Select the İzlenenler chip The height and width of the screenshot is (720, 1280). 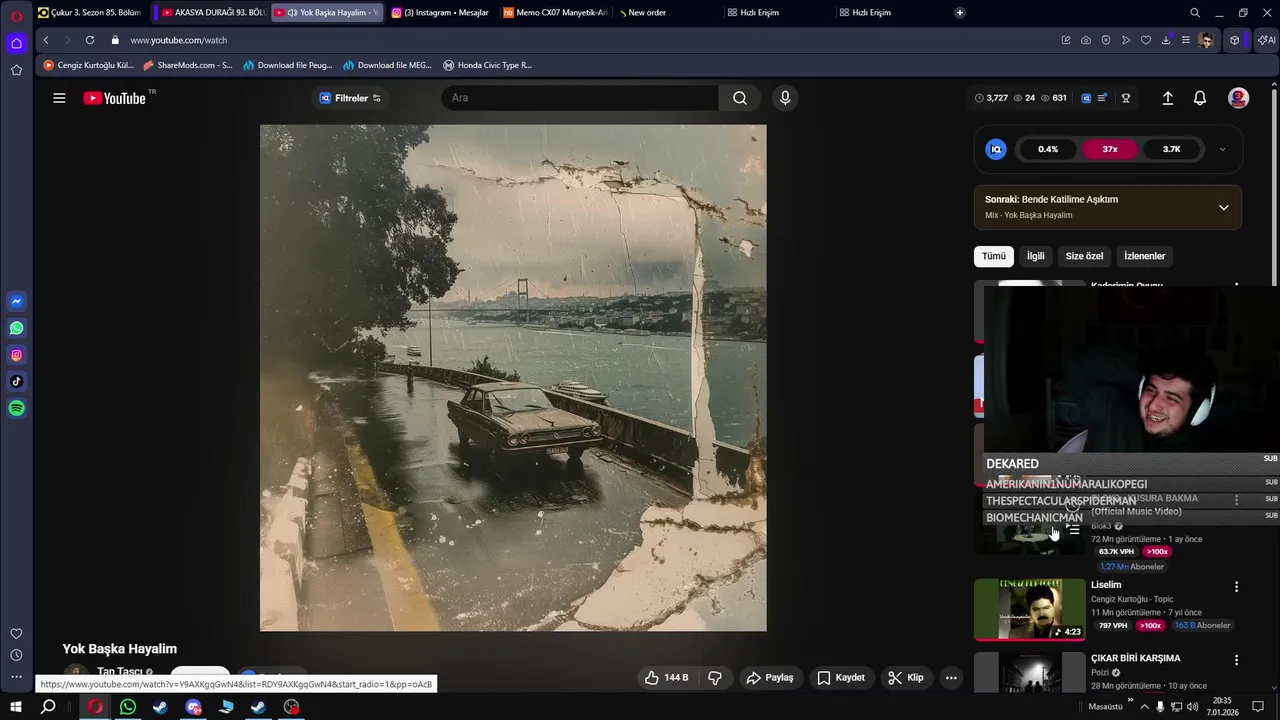tap(1144, 256)
